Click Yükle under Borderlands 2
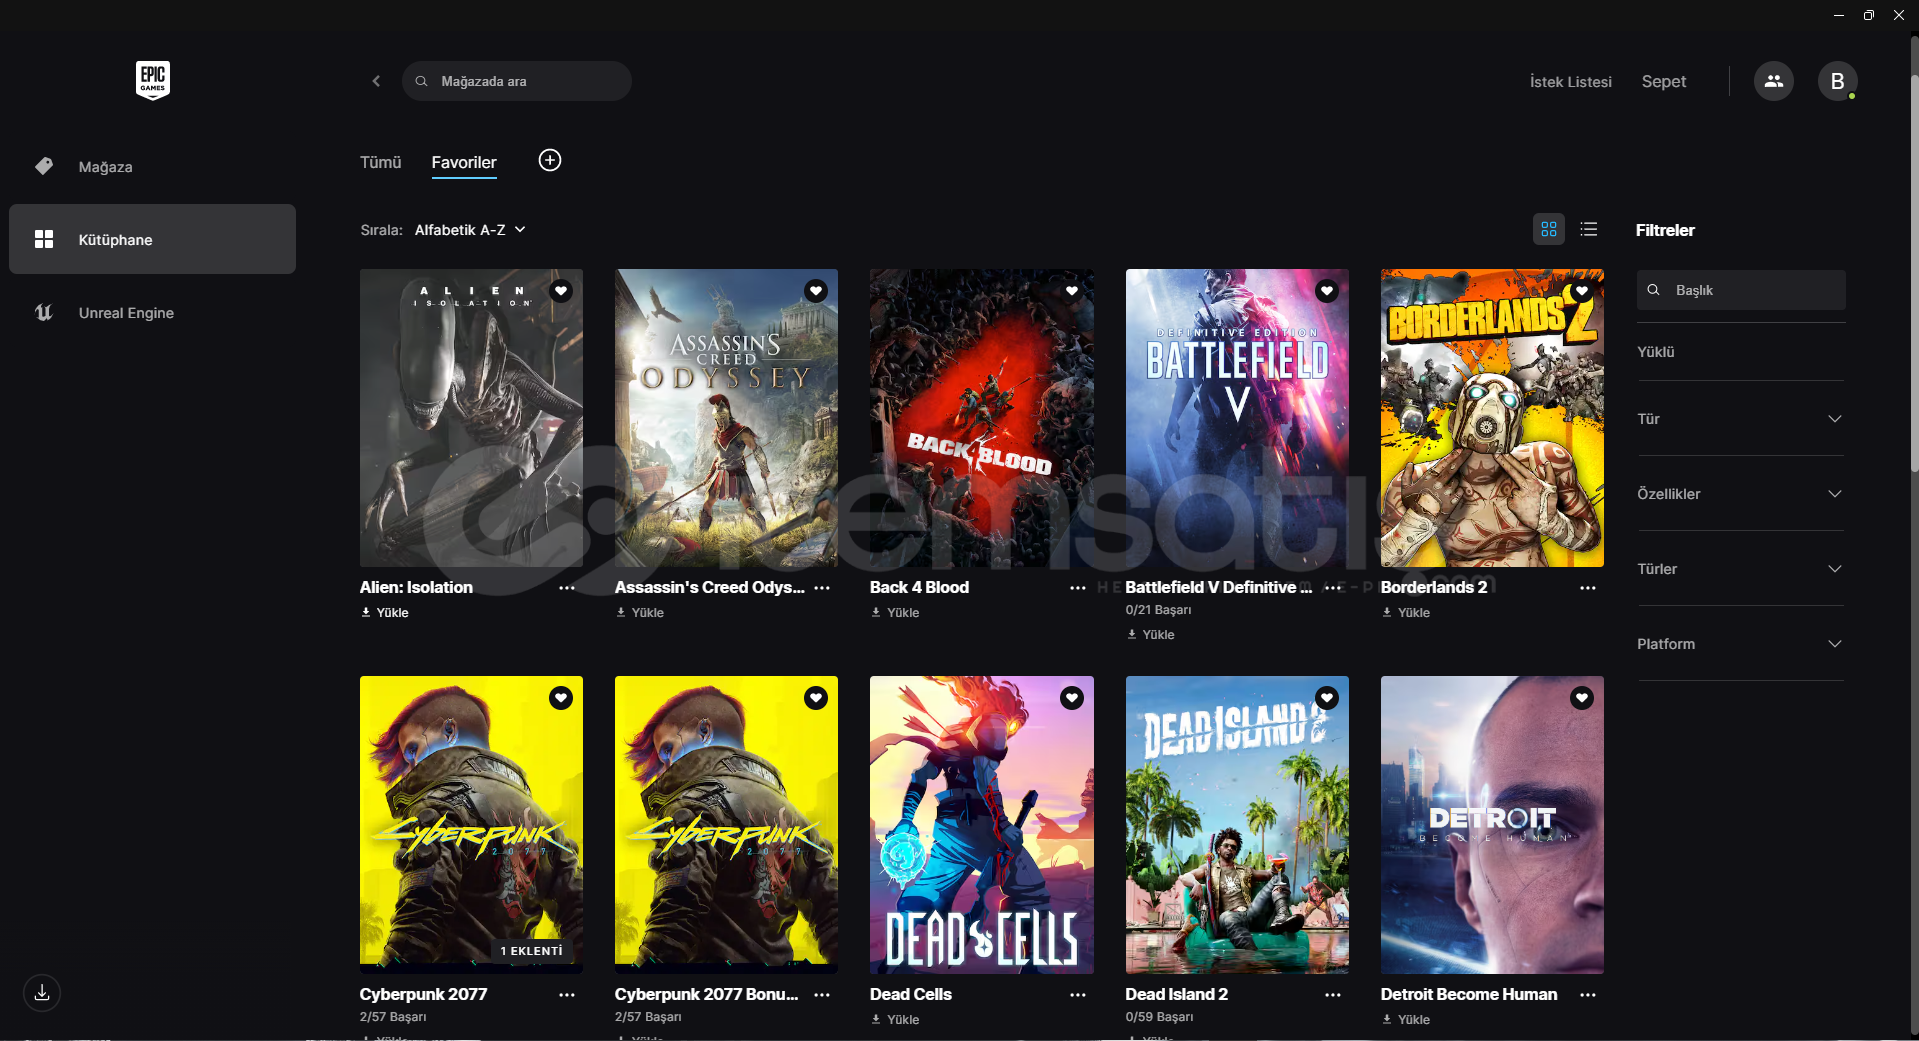The height and width of the screenshot is (1041, 1919). [x=1406, y=613]
